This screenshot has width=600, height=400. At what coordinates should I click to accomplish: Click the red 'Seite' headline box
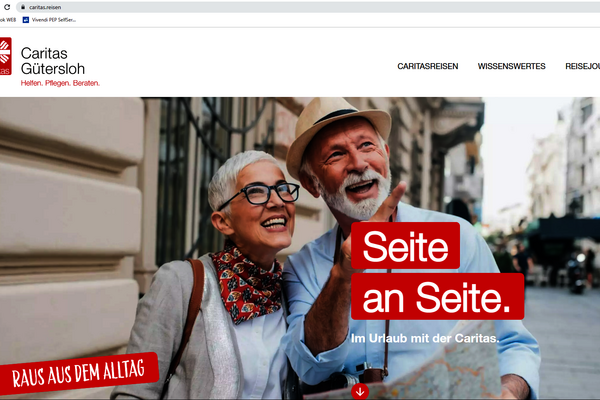point(405,246)
